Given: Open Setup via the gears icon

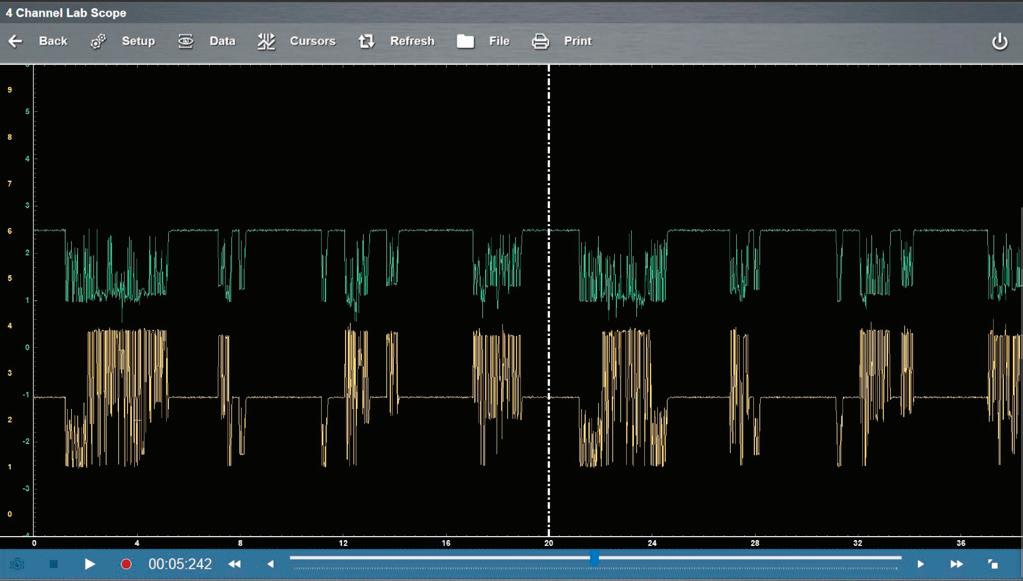Looking at the screenshot, I should (x=98, y=41).
